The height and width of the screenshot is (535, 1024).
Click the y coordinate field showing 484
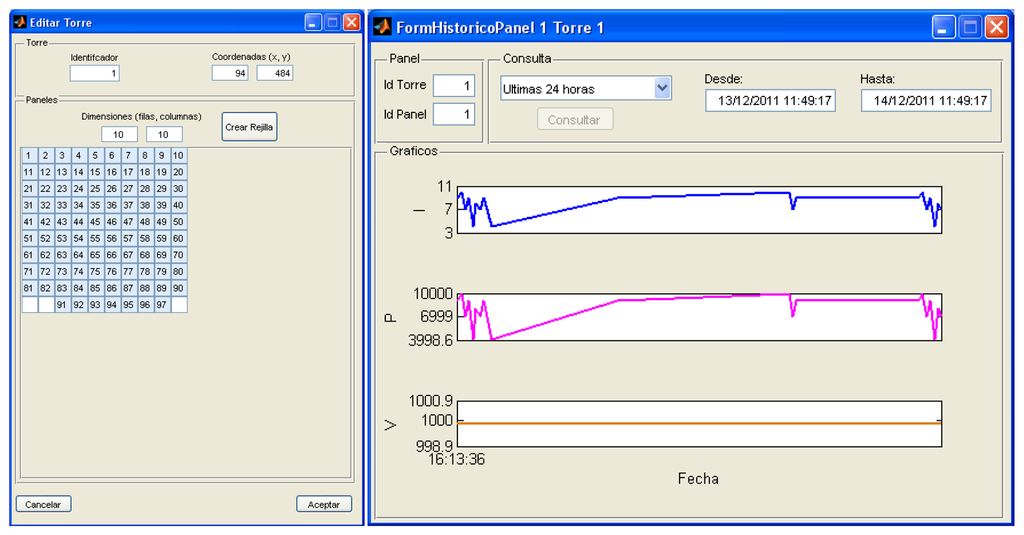coord(275,73)
